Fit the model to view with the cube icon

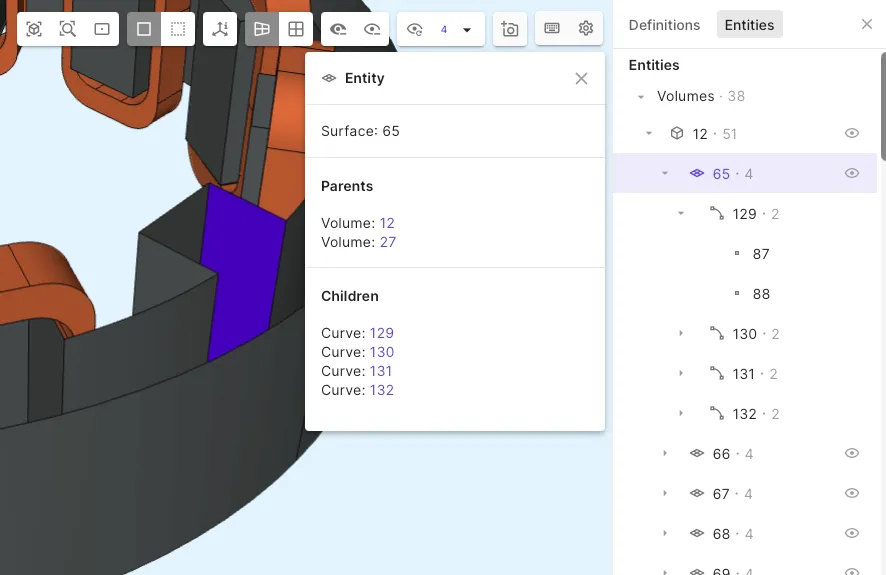pyautogui.click(x=34, y=29)
